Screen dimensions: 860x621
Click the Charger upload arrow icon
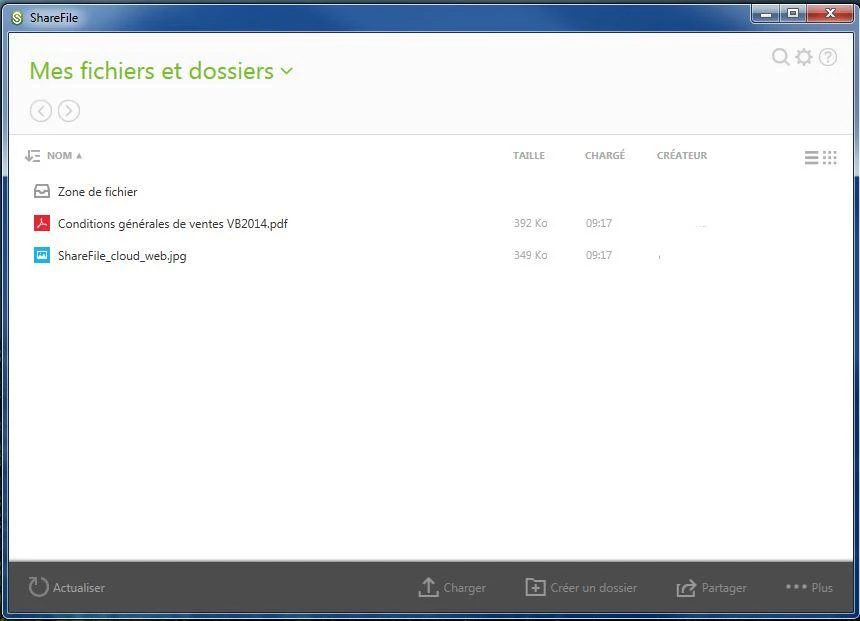pos(428,587)
